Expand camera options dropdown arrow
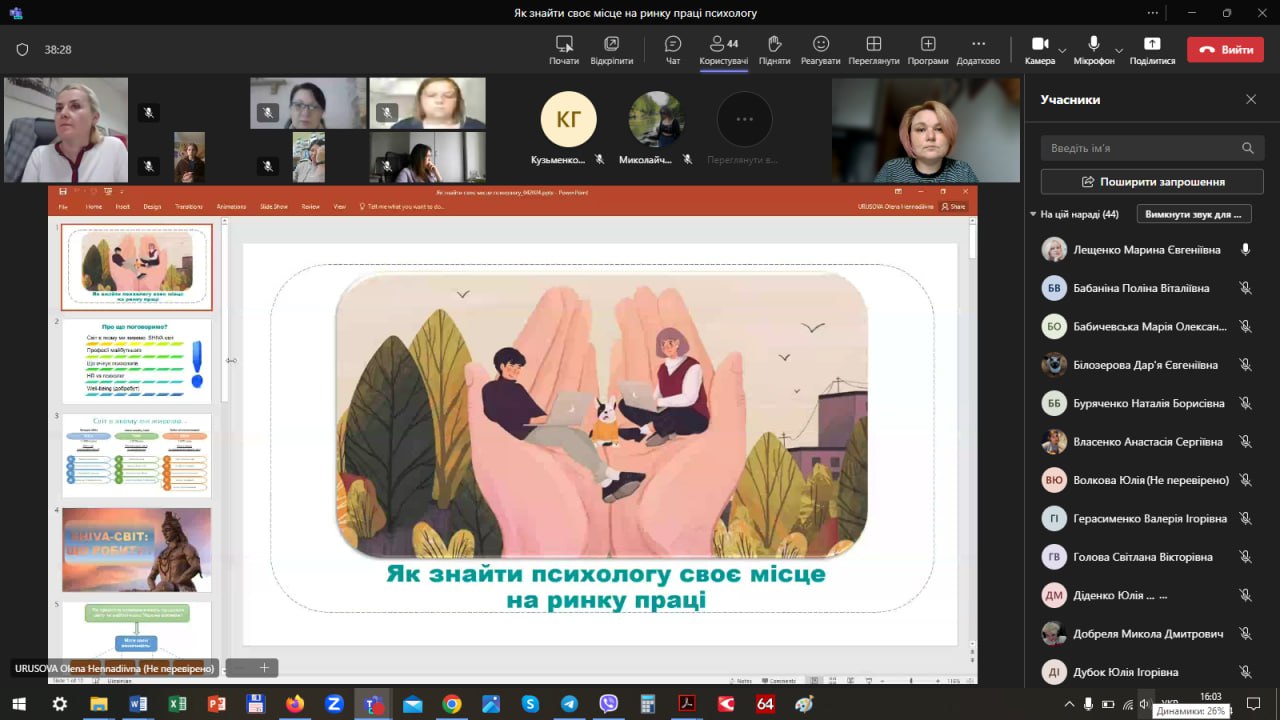1280x720 pixels. [x=1062, y=50]
